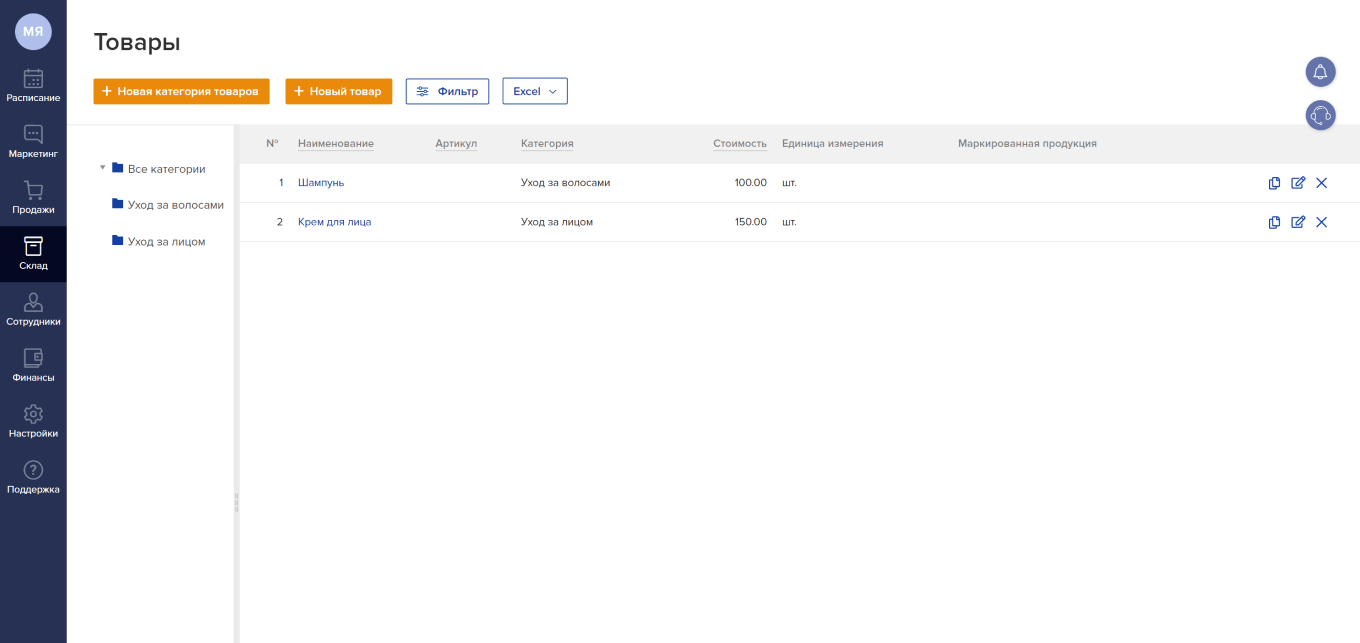This screenshot has height=643, width=1360.
Task: Edit the Шампунь product entry
Action: click(x=1298, y=183)
